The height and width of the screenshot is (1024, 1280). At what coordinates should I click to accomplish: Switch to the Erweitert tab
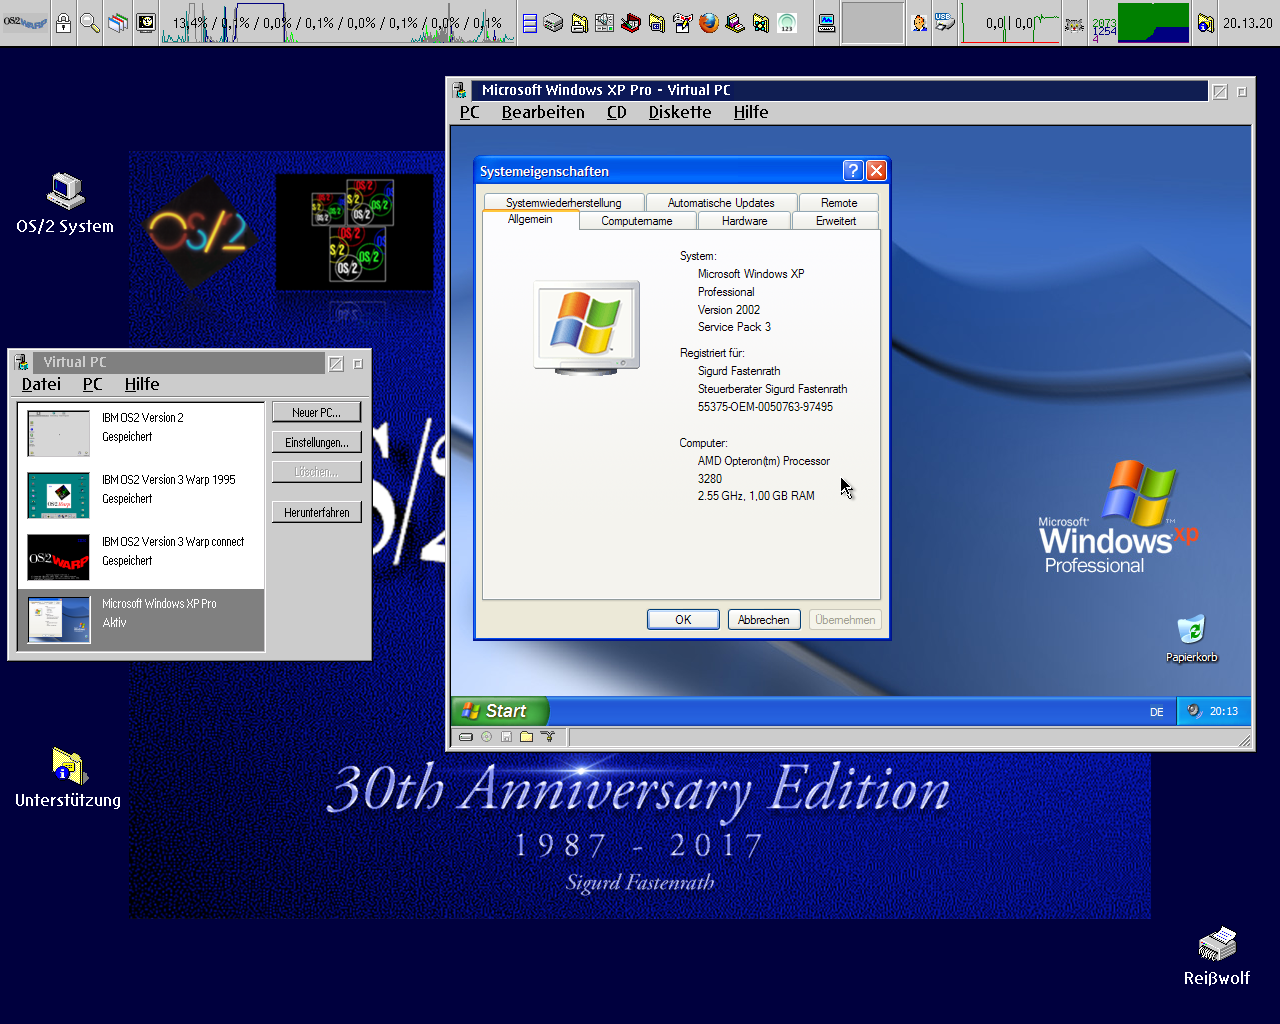pyautogui.click(x=836, y=221)
